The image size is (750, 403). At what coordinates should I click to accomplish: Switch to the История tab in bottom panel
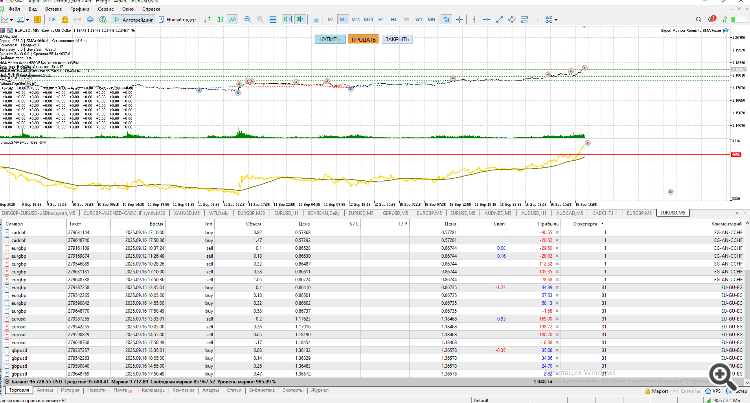click(x=70, y=391)
